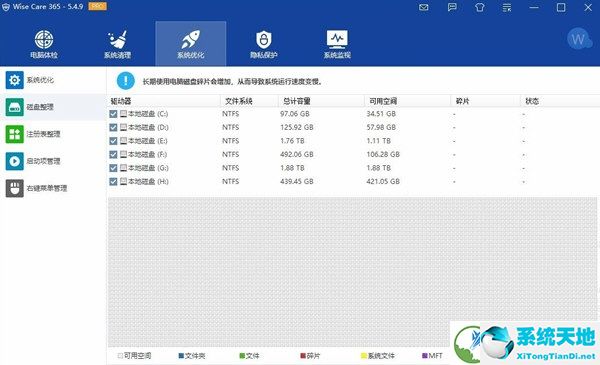Select the 125.92 GB total capacity cell

(x=297, y=127)
